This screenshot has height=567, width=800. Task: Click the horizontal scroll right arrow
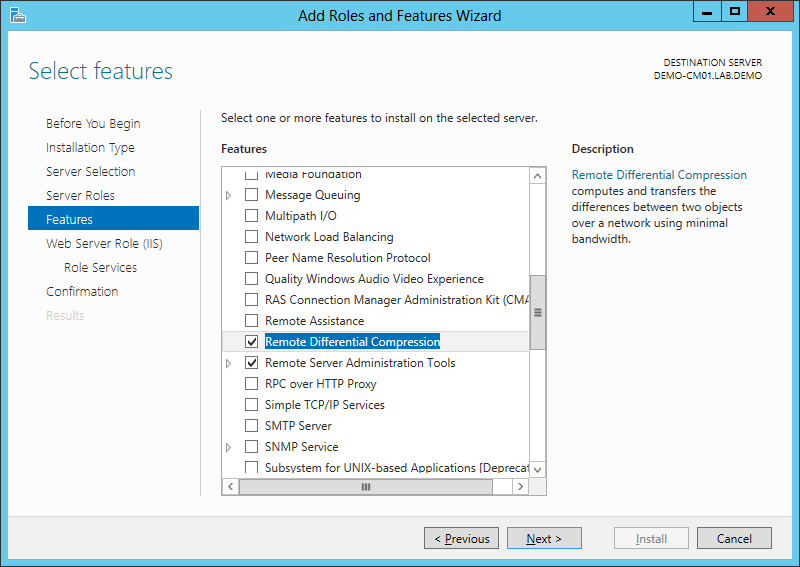click(x=520, y=486)
